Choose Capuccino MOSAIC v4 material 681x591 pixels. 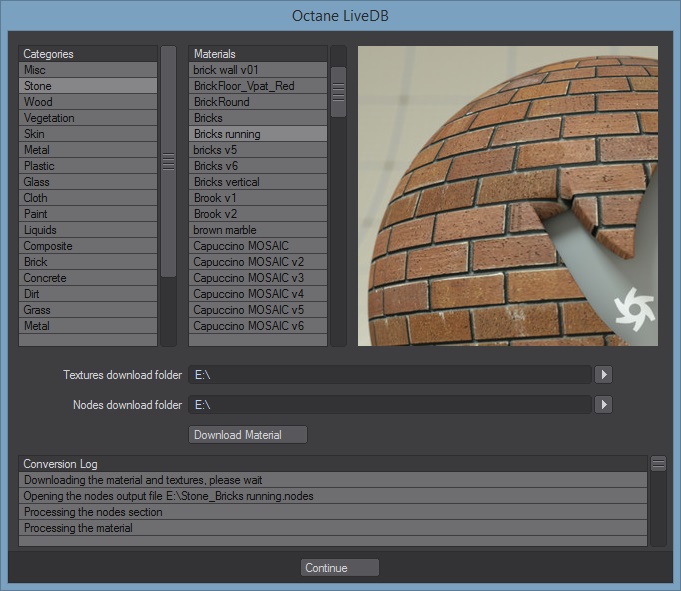click(x=258, y=294)
